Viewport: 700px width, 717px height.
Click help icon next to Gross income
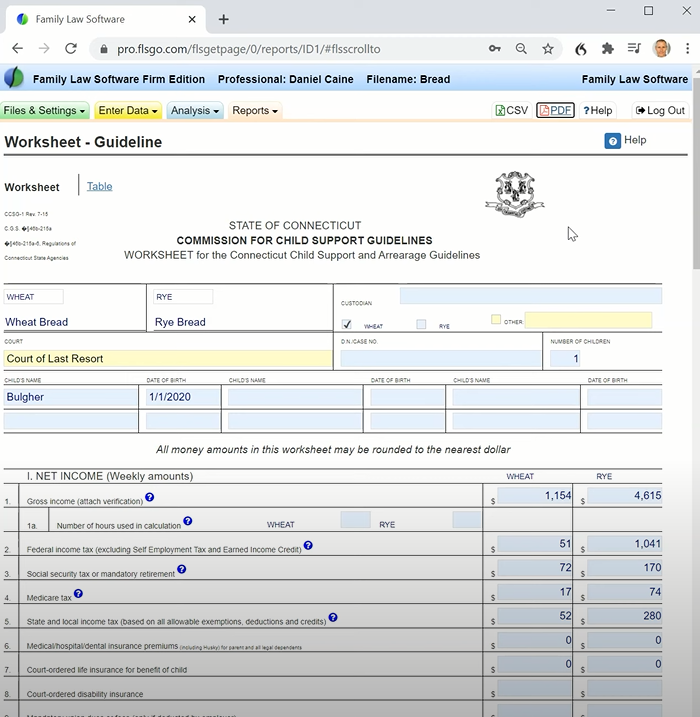pos(150,497)
